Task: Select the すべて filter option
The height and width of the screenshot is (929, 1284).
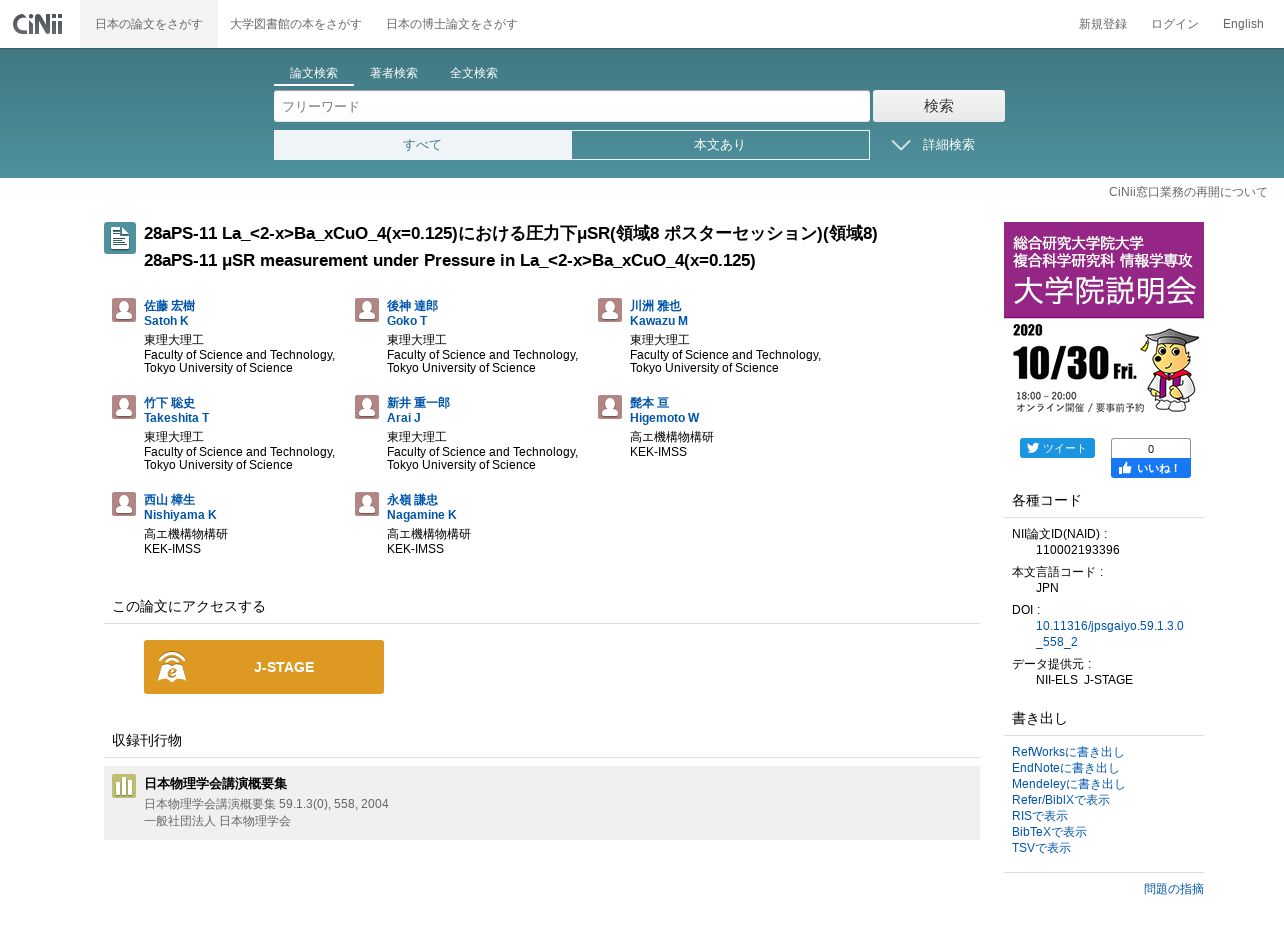Action: pyautogui.click(x=423, y=145)
